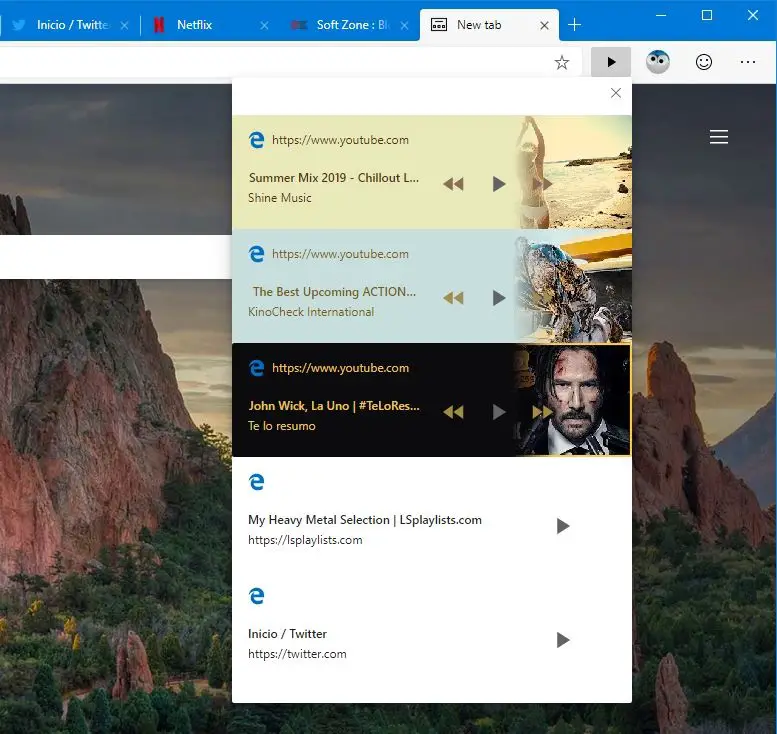
Task: Click The Best Upcoming ACTION title
Action: point(334,292)
